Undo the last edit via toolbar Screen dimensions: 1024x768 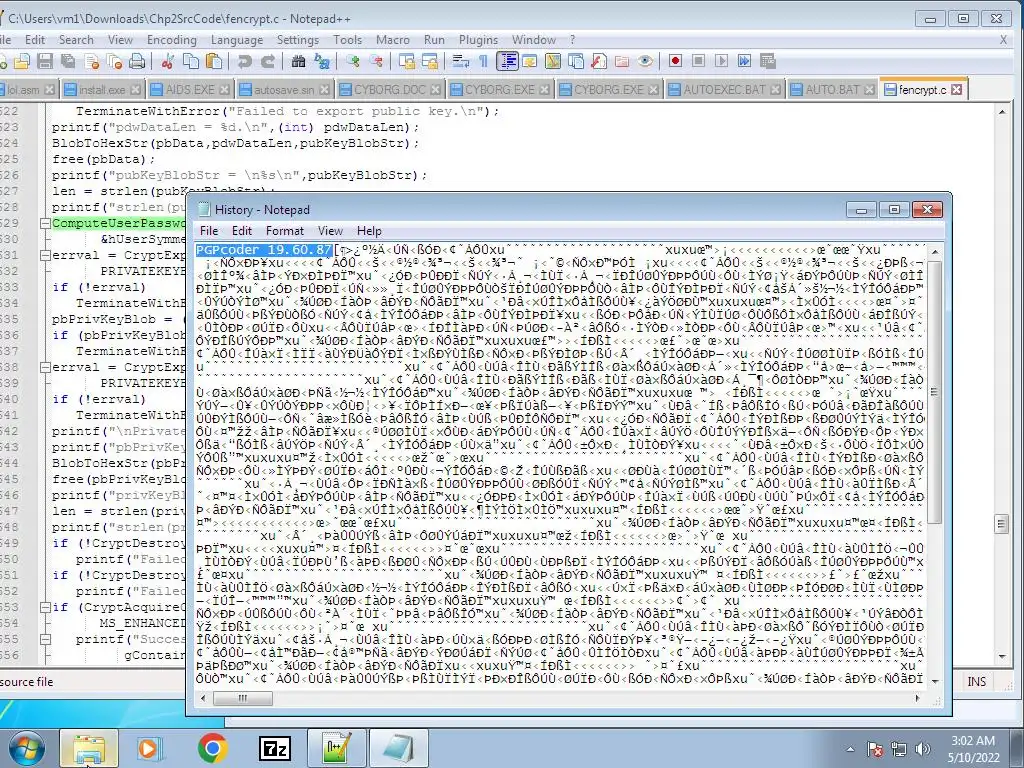[244, 61]
